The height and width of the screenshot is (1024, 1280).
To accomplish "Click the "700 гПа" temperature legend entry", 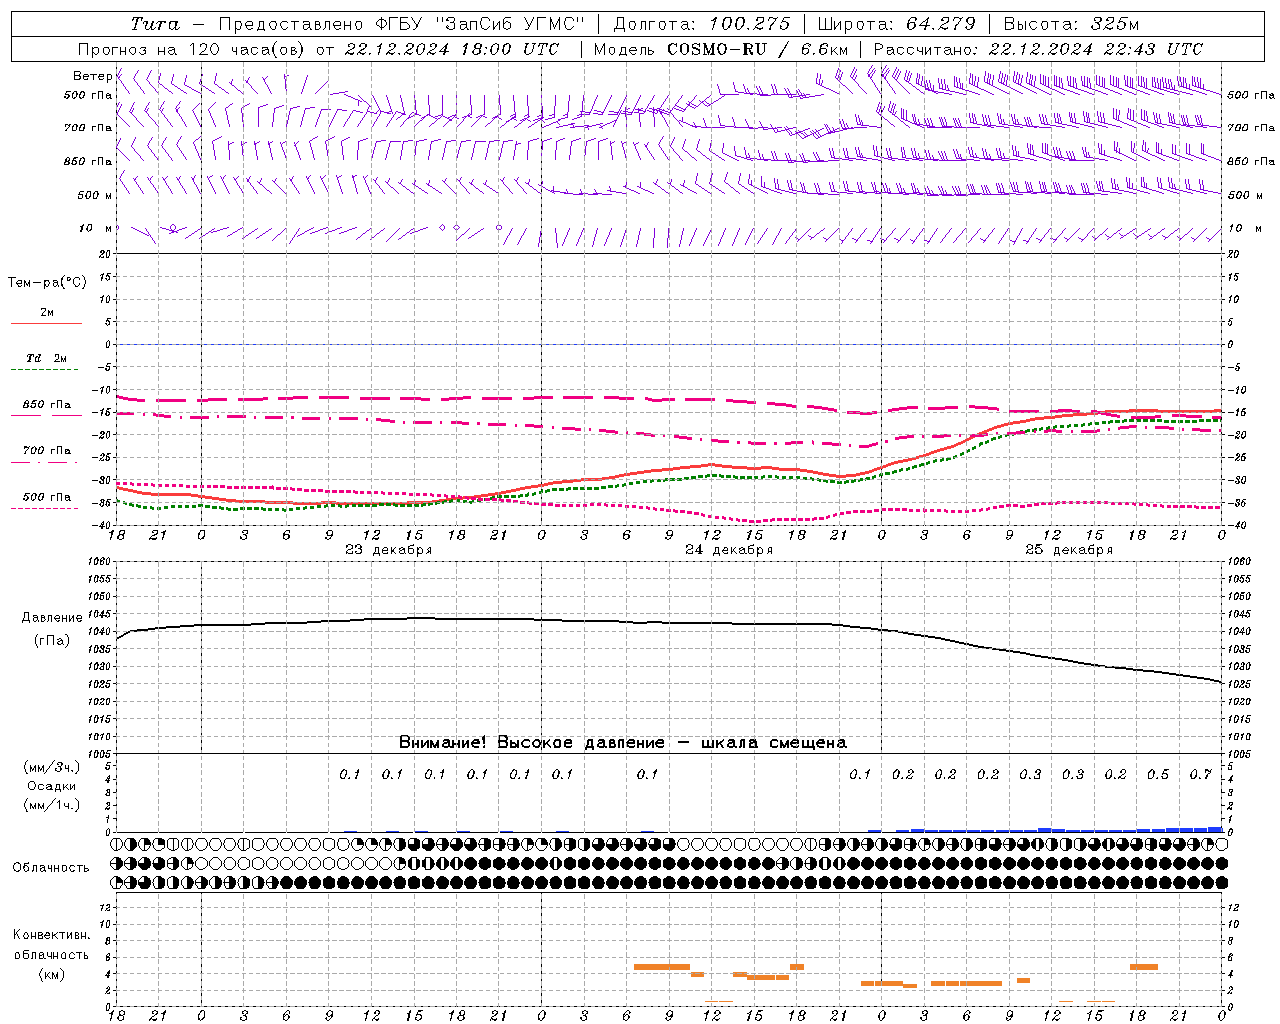I will [47, 450].
